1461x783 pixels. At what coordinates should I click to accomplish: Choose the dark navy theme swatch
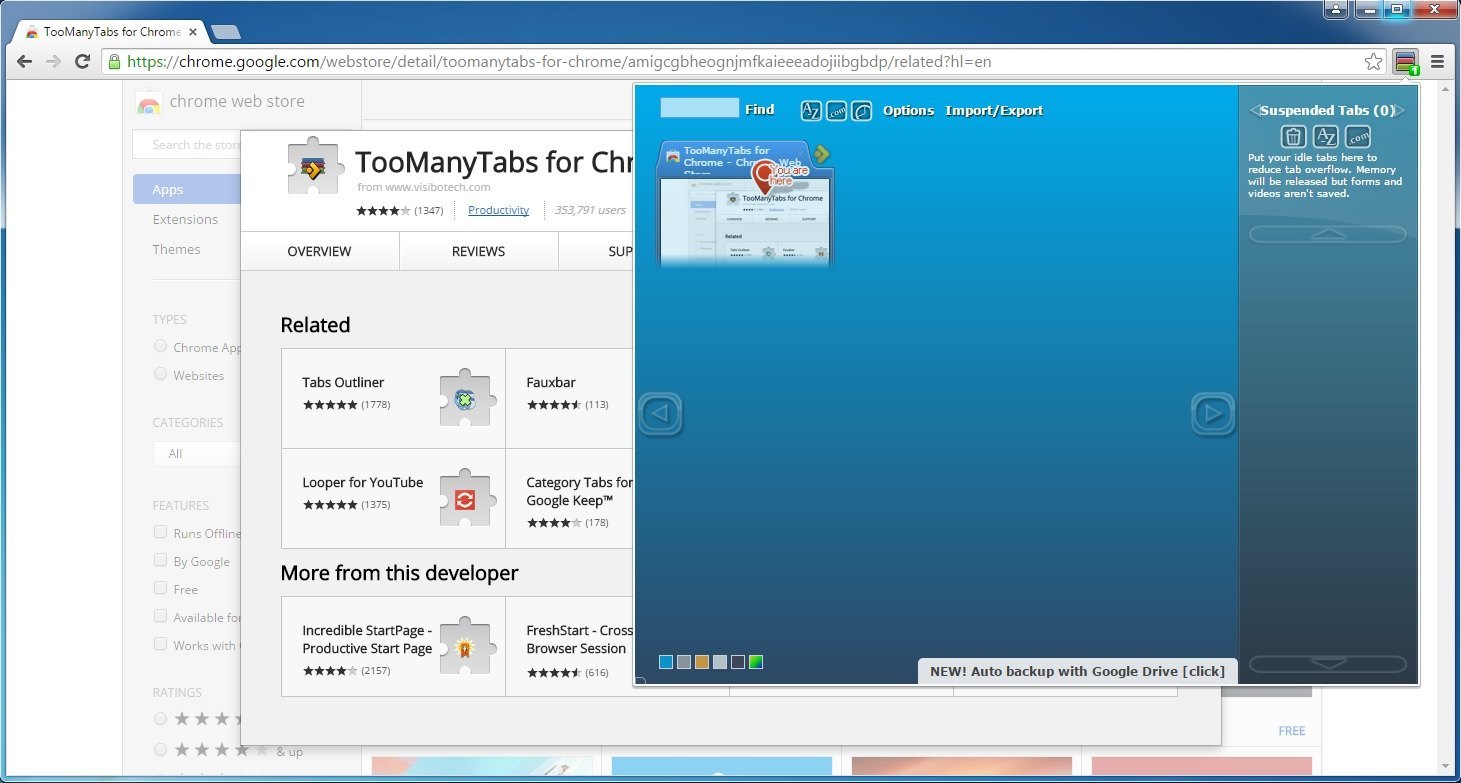(x=738, y=662)
